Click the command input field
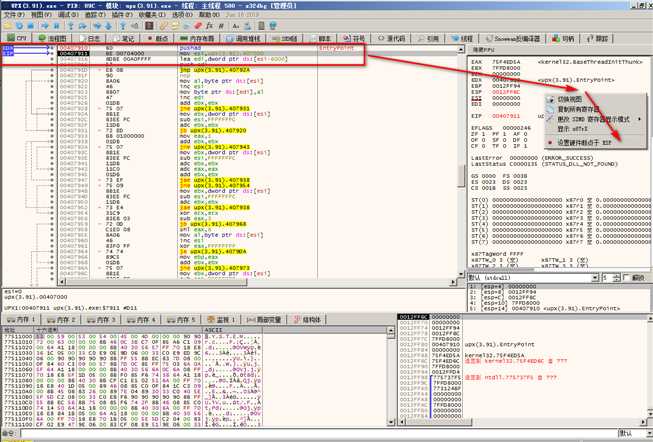The image size is (653, 442). (318, 433)
